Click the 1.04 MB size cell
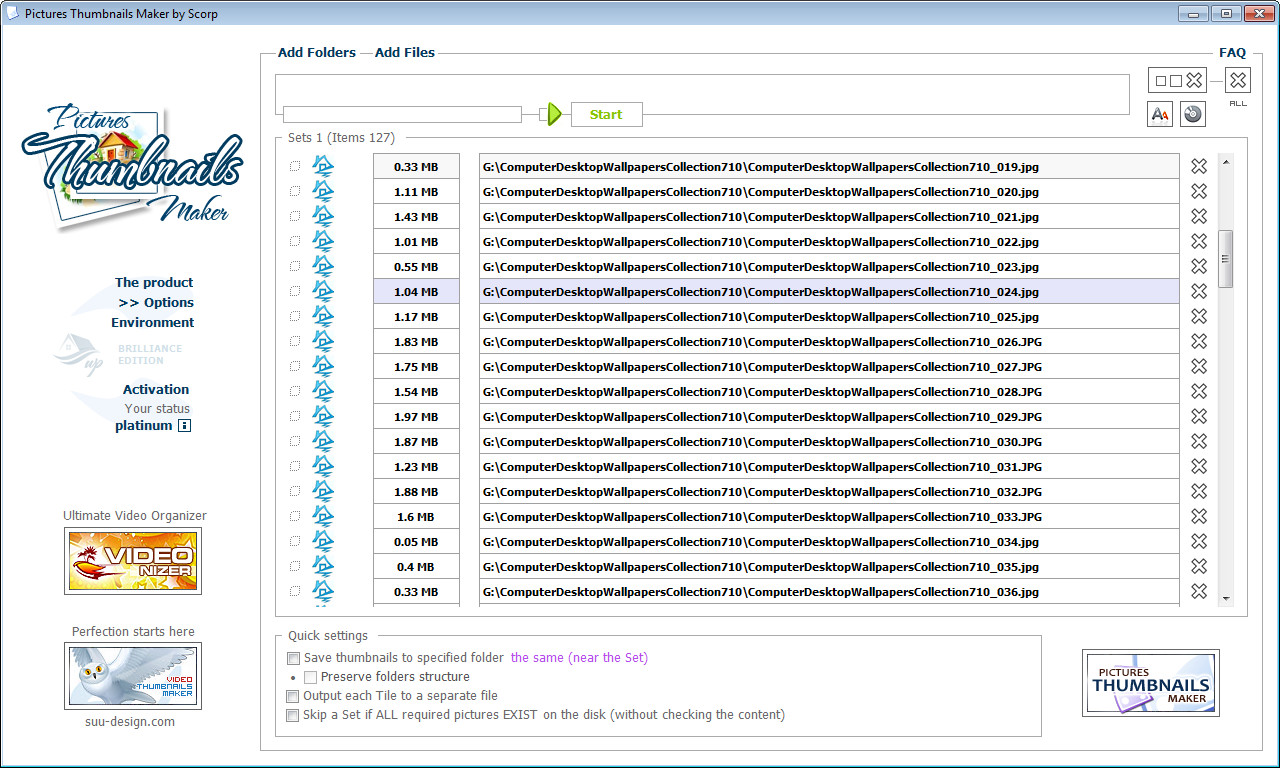The image size is (1280, 768). click(x=416, y=291)
